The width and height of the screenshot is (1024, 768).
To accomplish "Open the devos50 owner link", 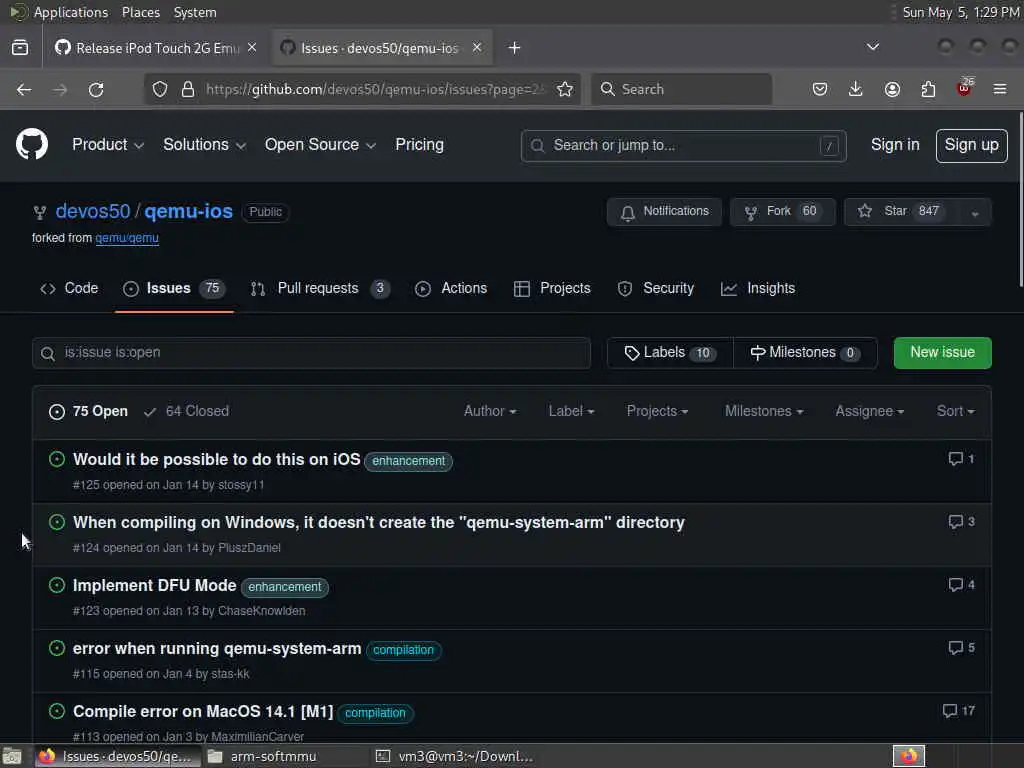I will (x=93, y=212).
